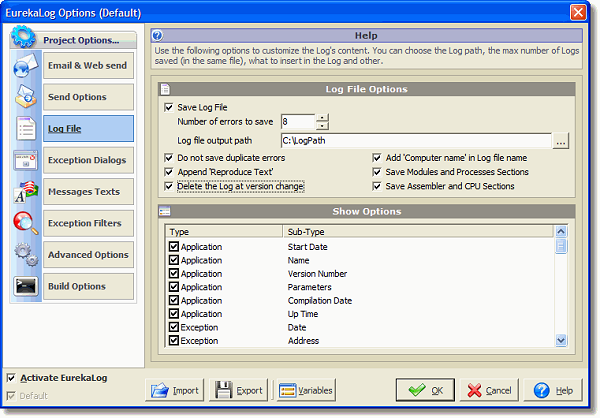The image size is (600, 418).
Task: Click the Import button
Action: [174, 390]
